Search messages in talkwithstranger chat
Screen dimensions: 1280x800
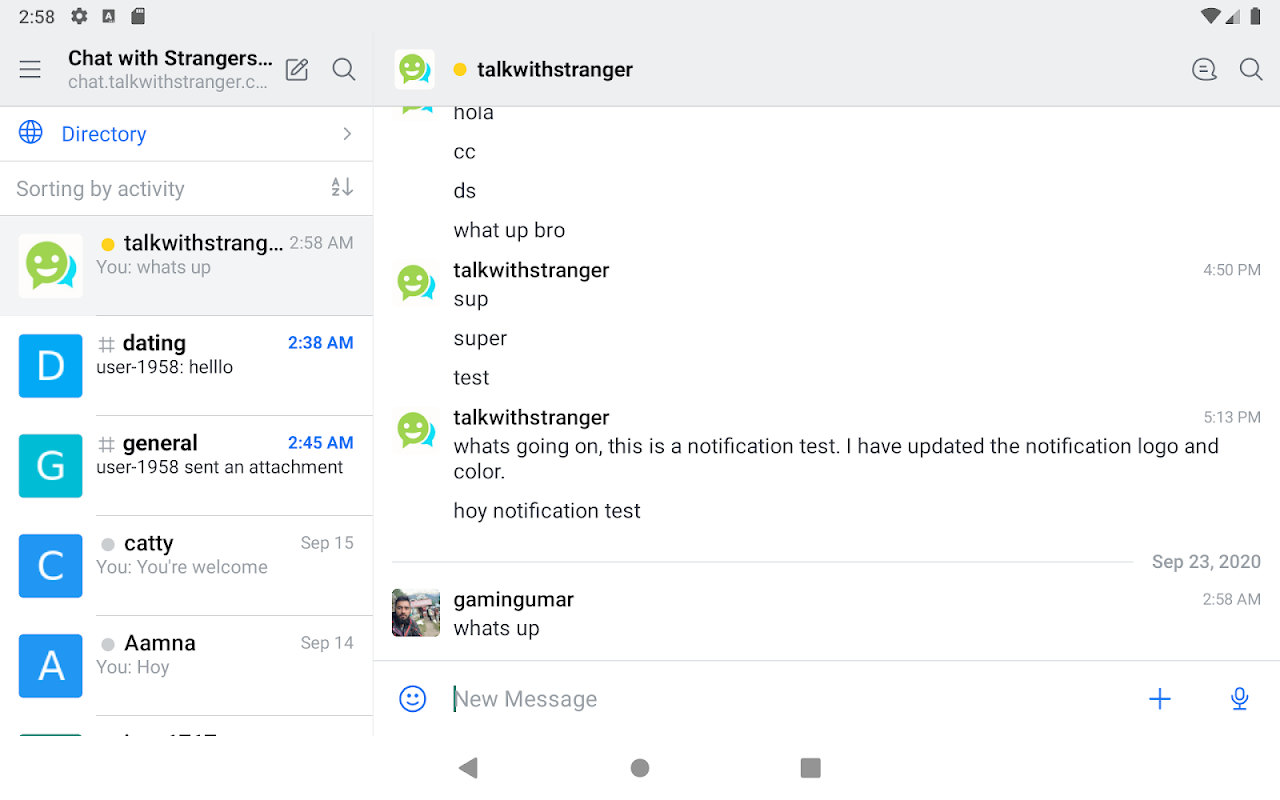[x=1251, y=69]
